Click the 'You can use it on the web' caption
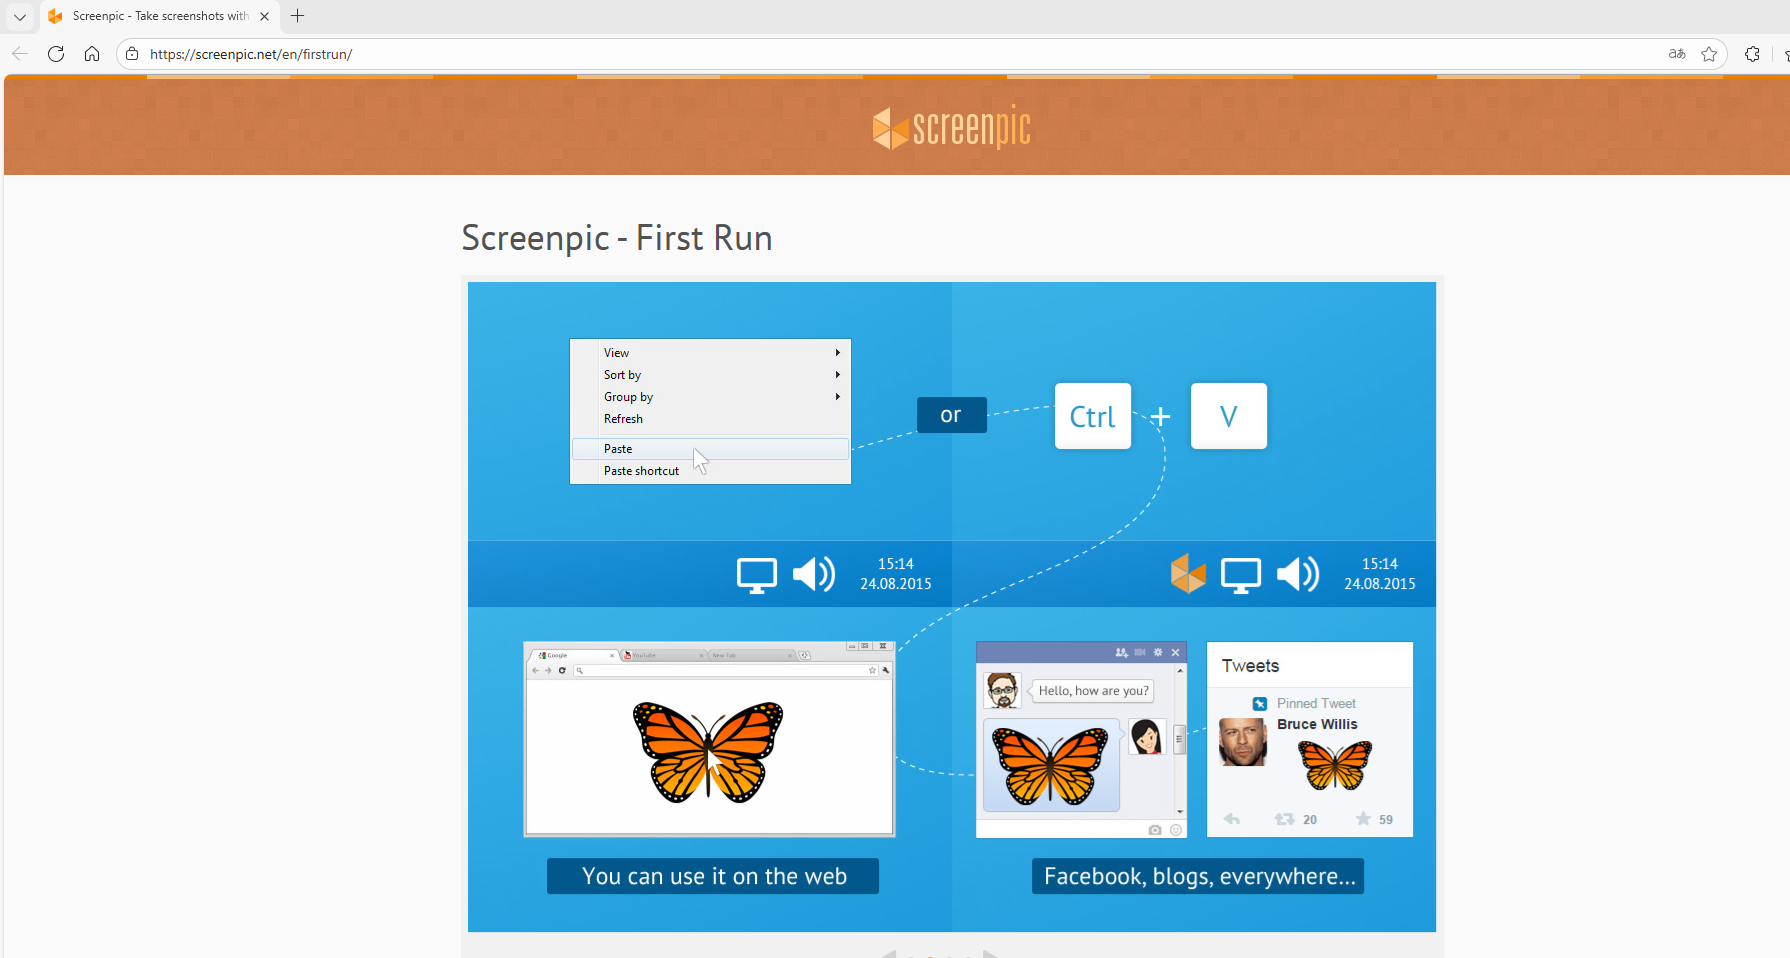Viewport: 1790px width, 958px height. click(x=713, y=876)
